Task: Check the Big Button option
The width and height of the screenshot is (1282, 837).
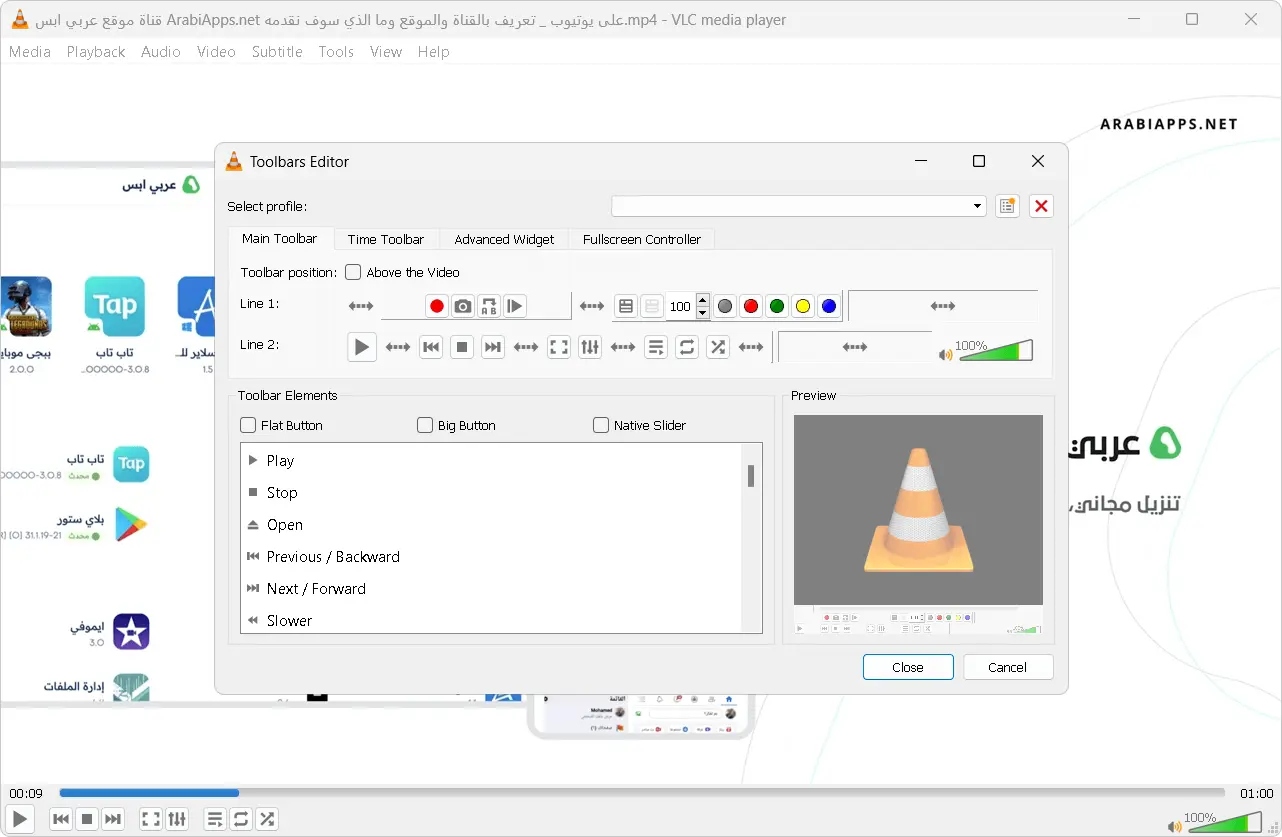Action: (424, 425)
